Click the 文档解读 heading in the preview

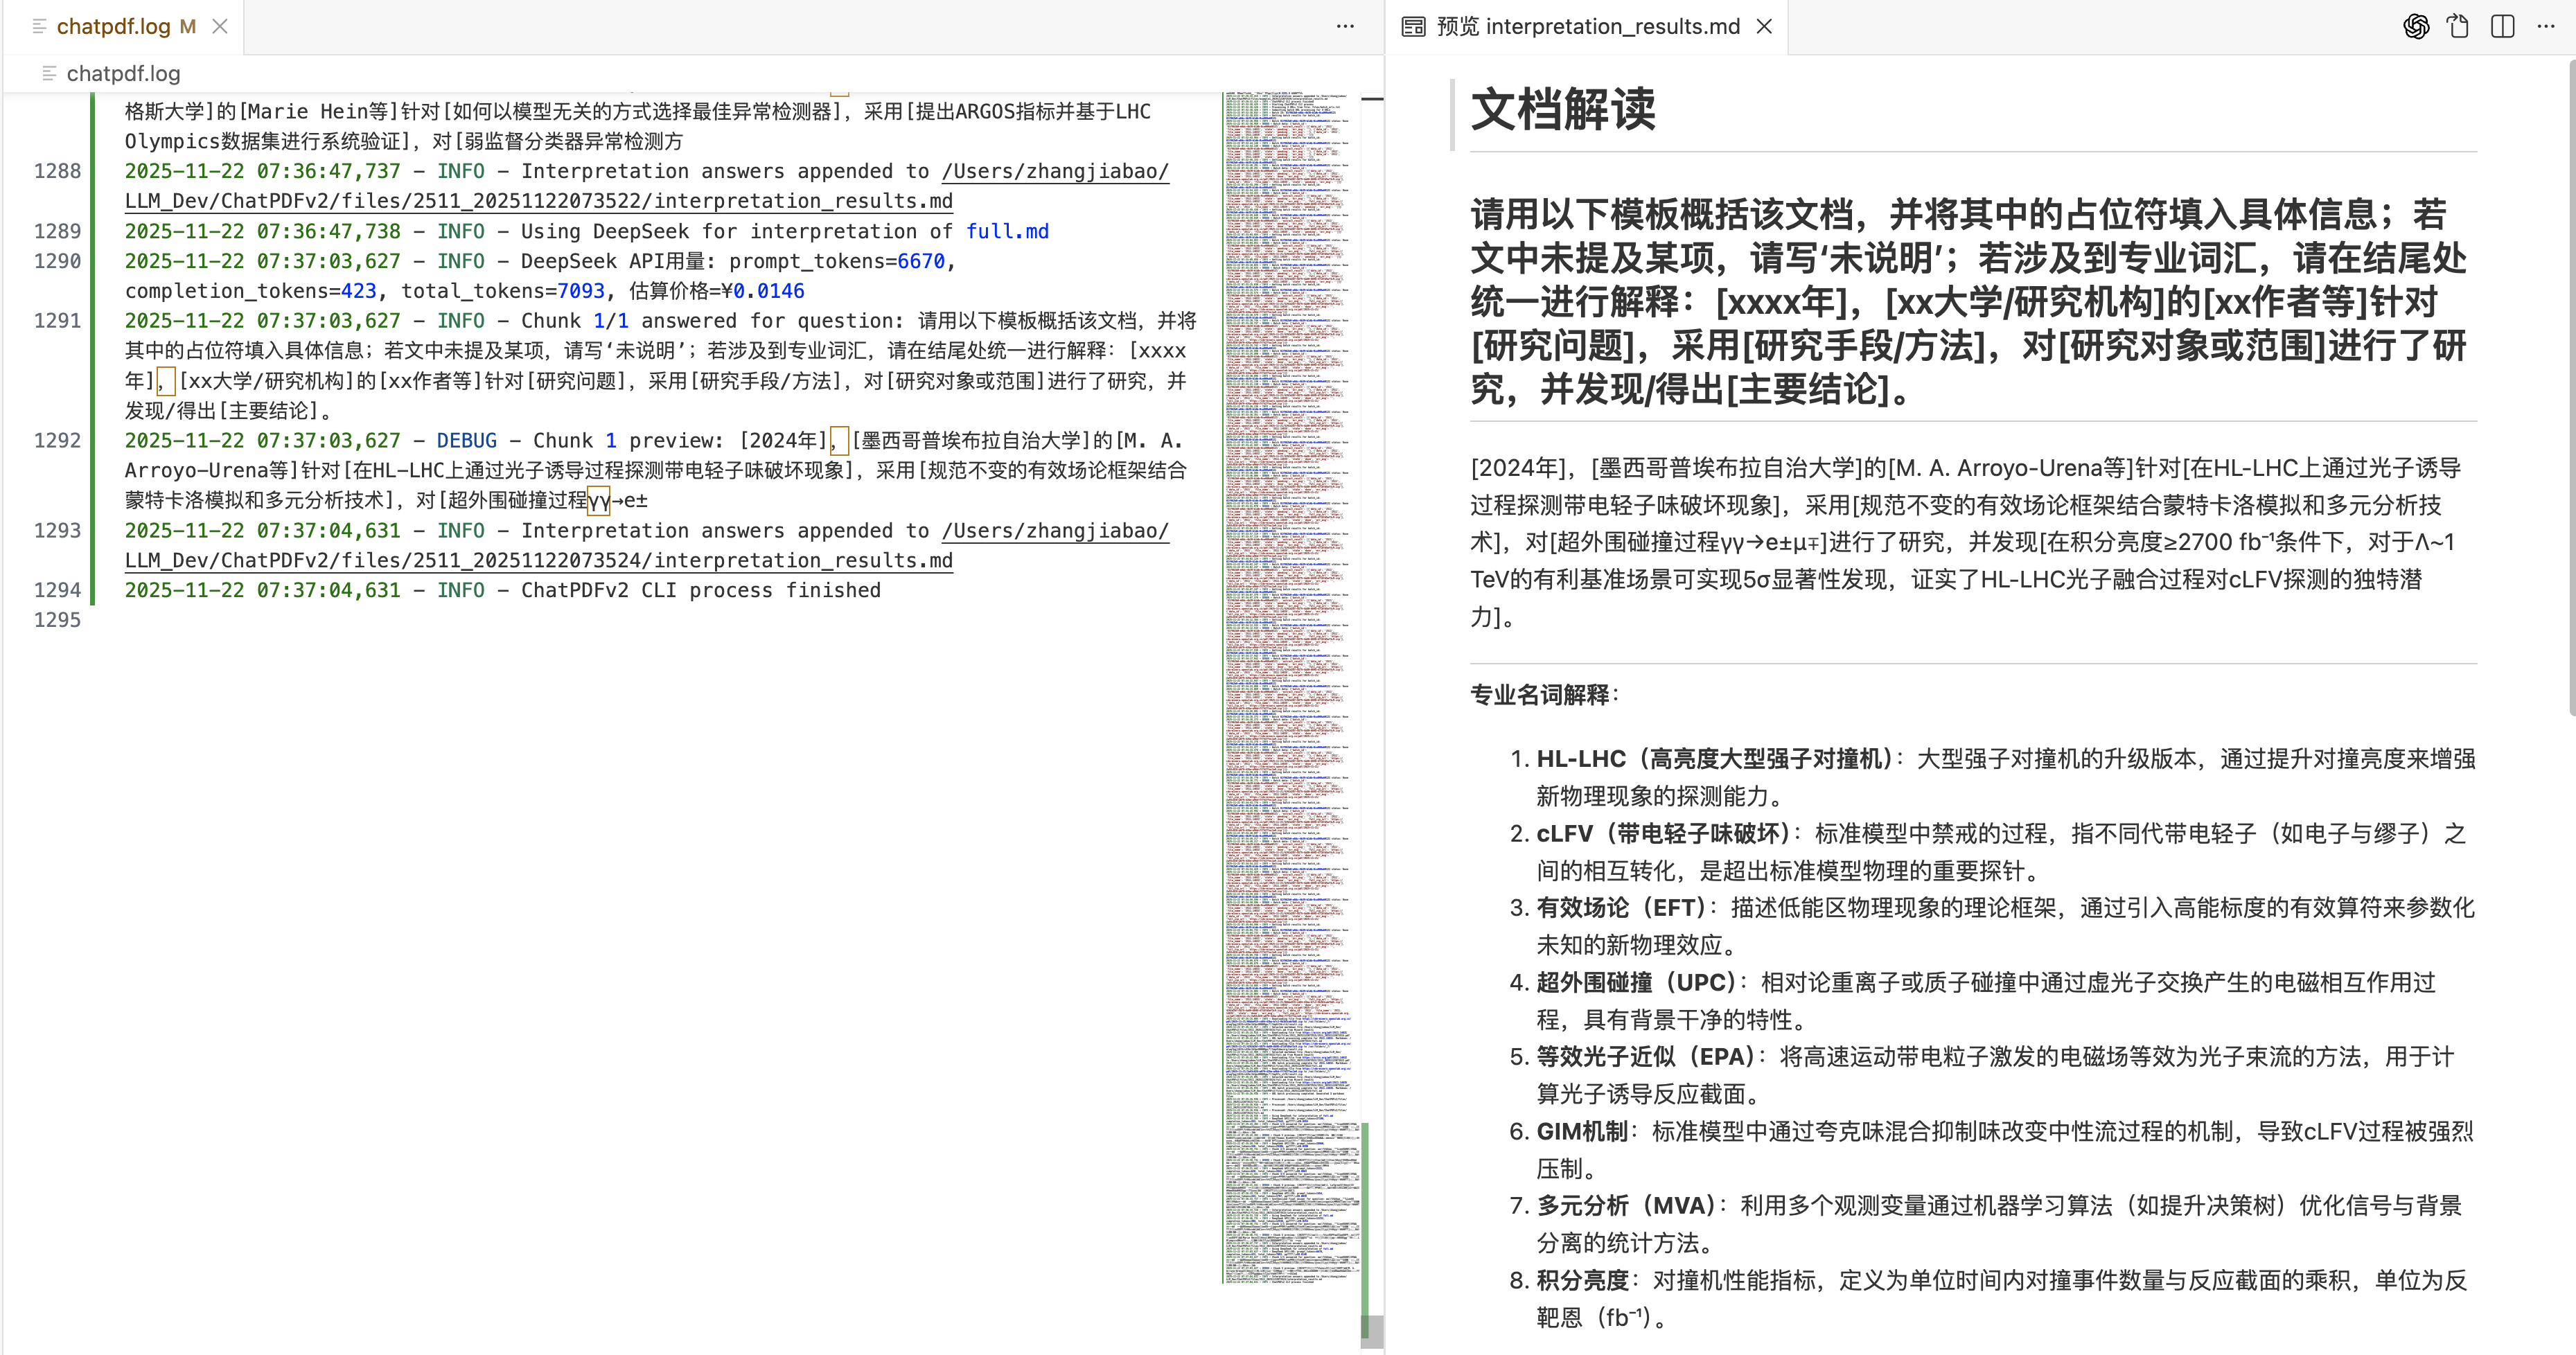coord(1563,109)
